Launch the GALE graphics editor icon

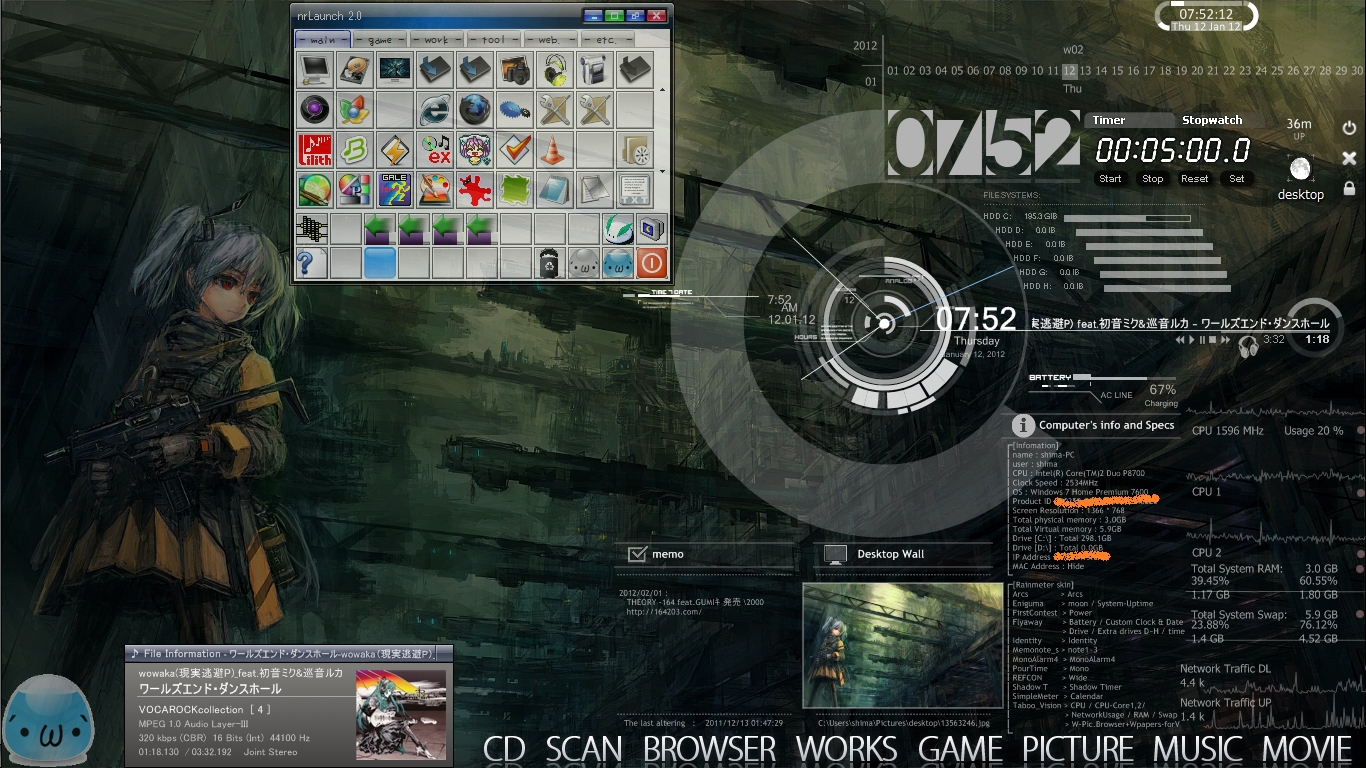394,188
